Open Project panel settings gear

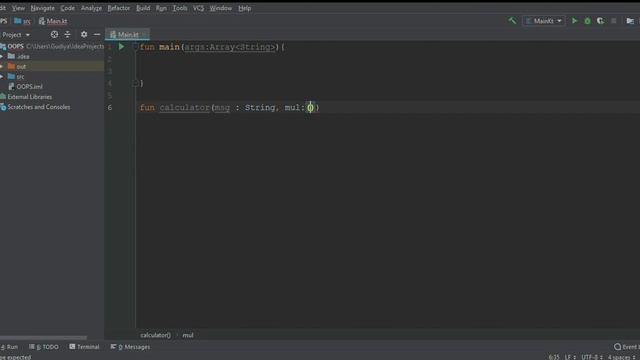[84, 35]
